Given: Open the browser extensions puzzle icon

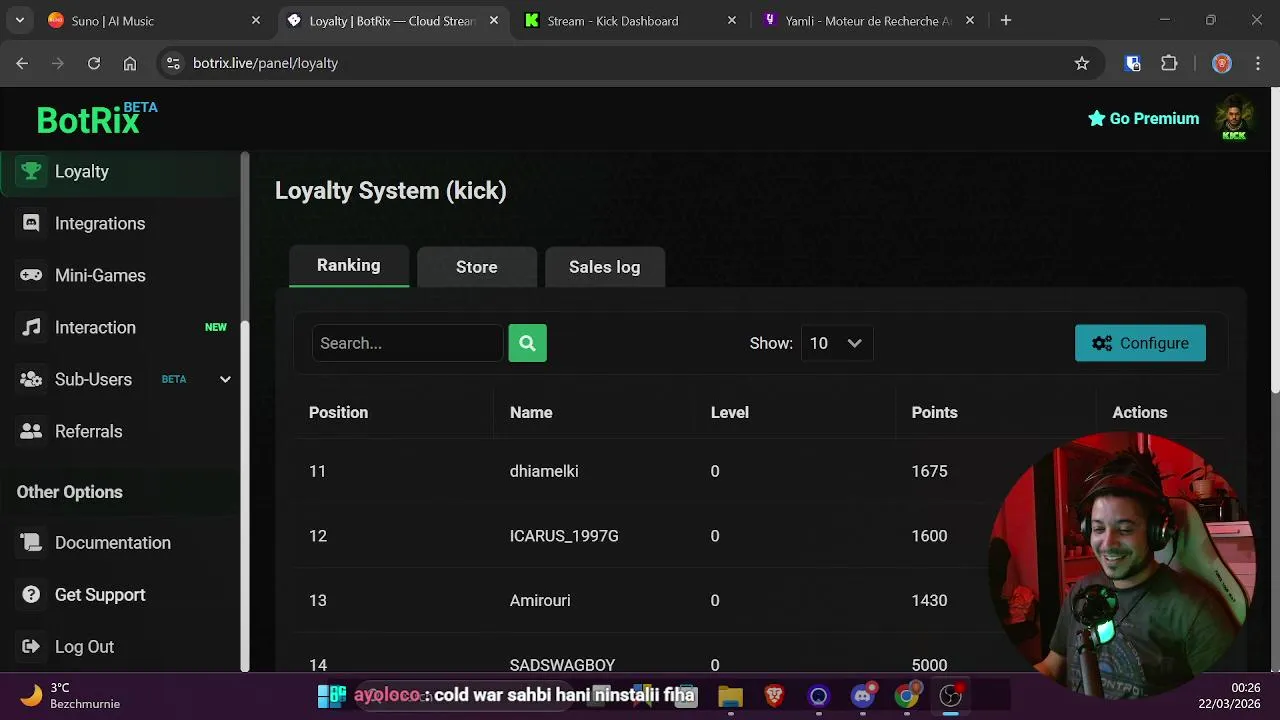Looking at the screenshot, I should [x=1169, y=63].
